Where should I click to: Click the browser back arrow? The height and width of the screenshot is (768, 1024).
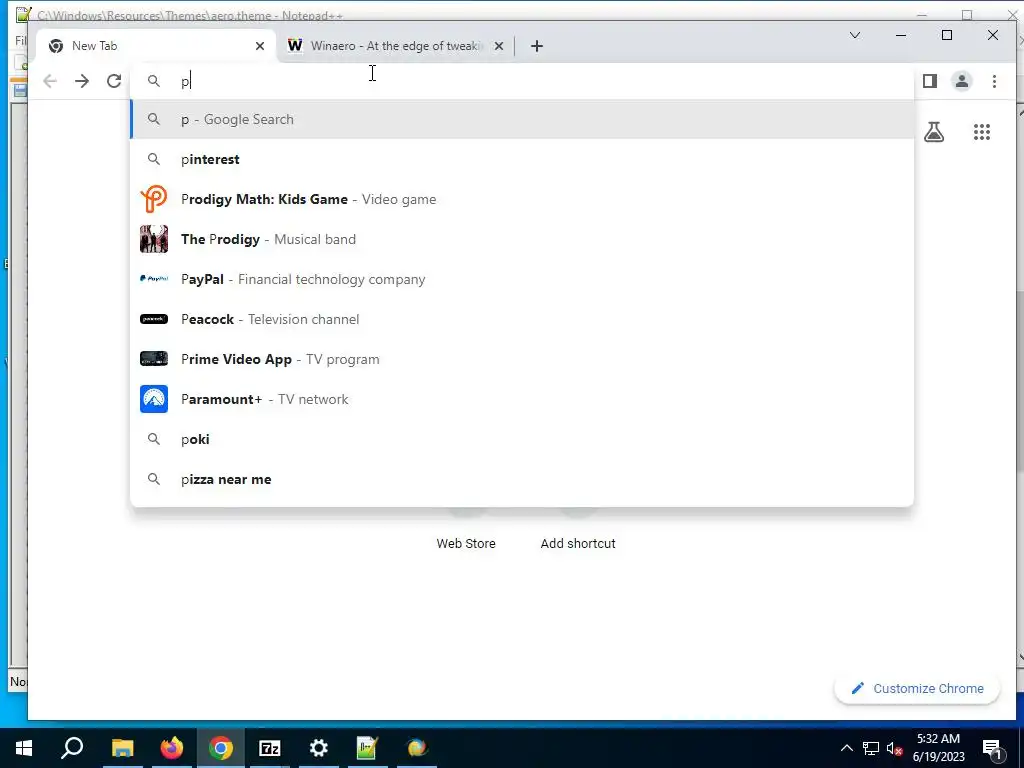point(50,81)
